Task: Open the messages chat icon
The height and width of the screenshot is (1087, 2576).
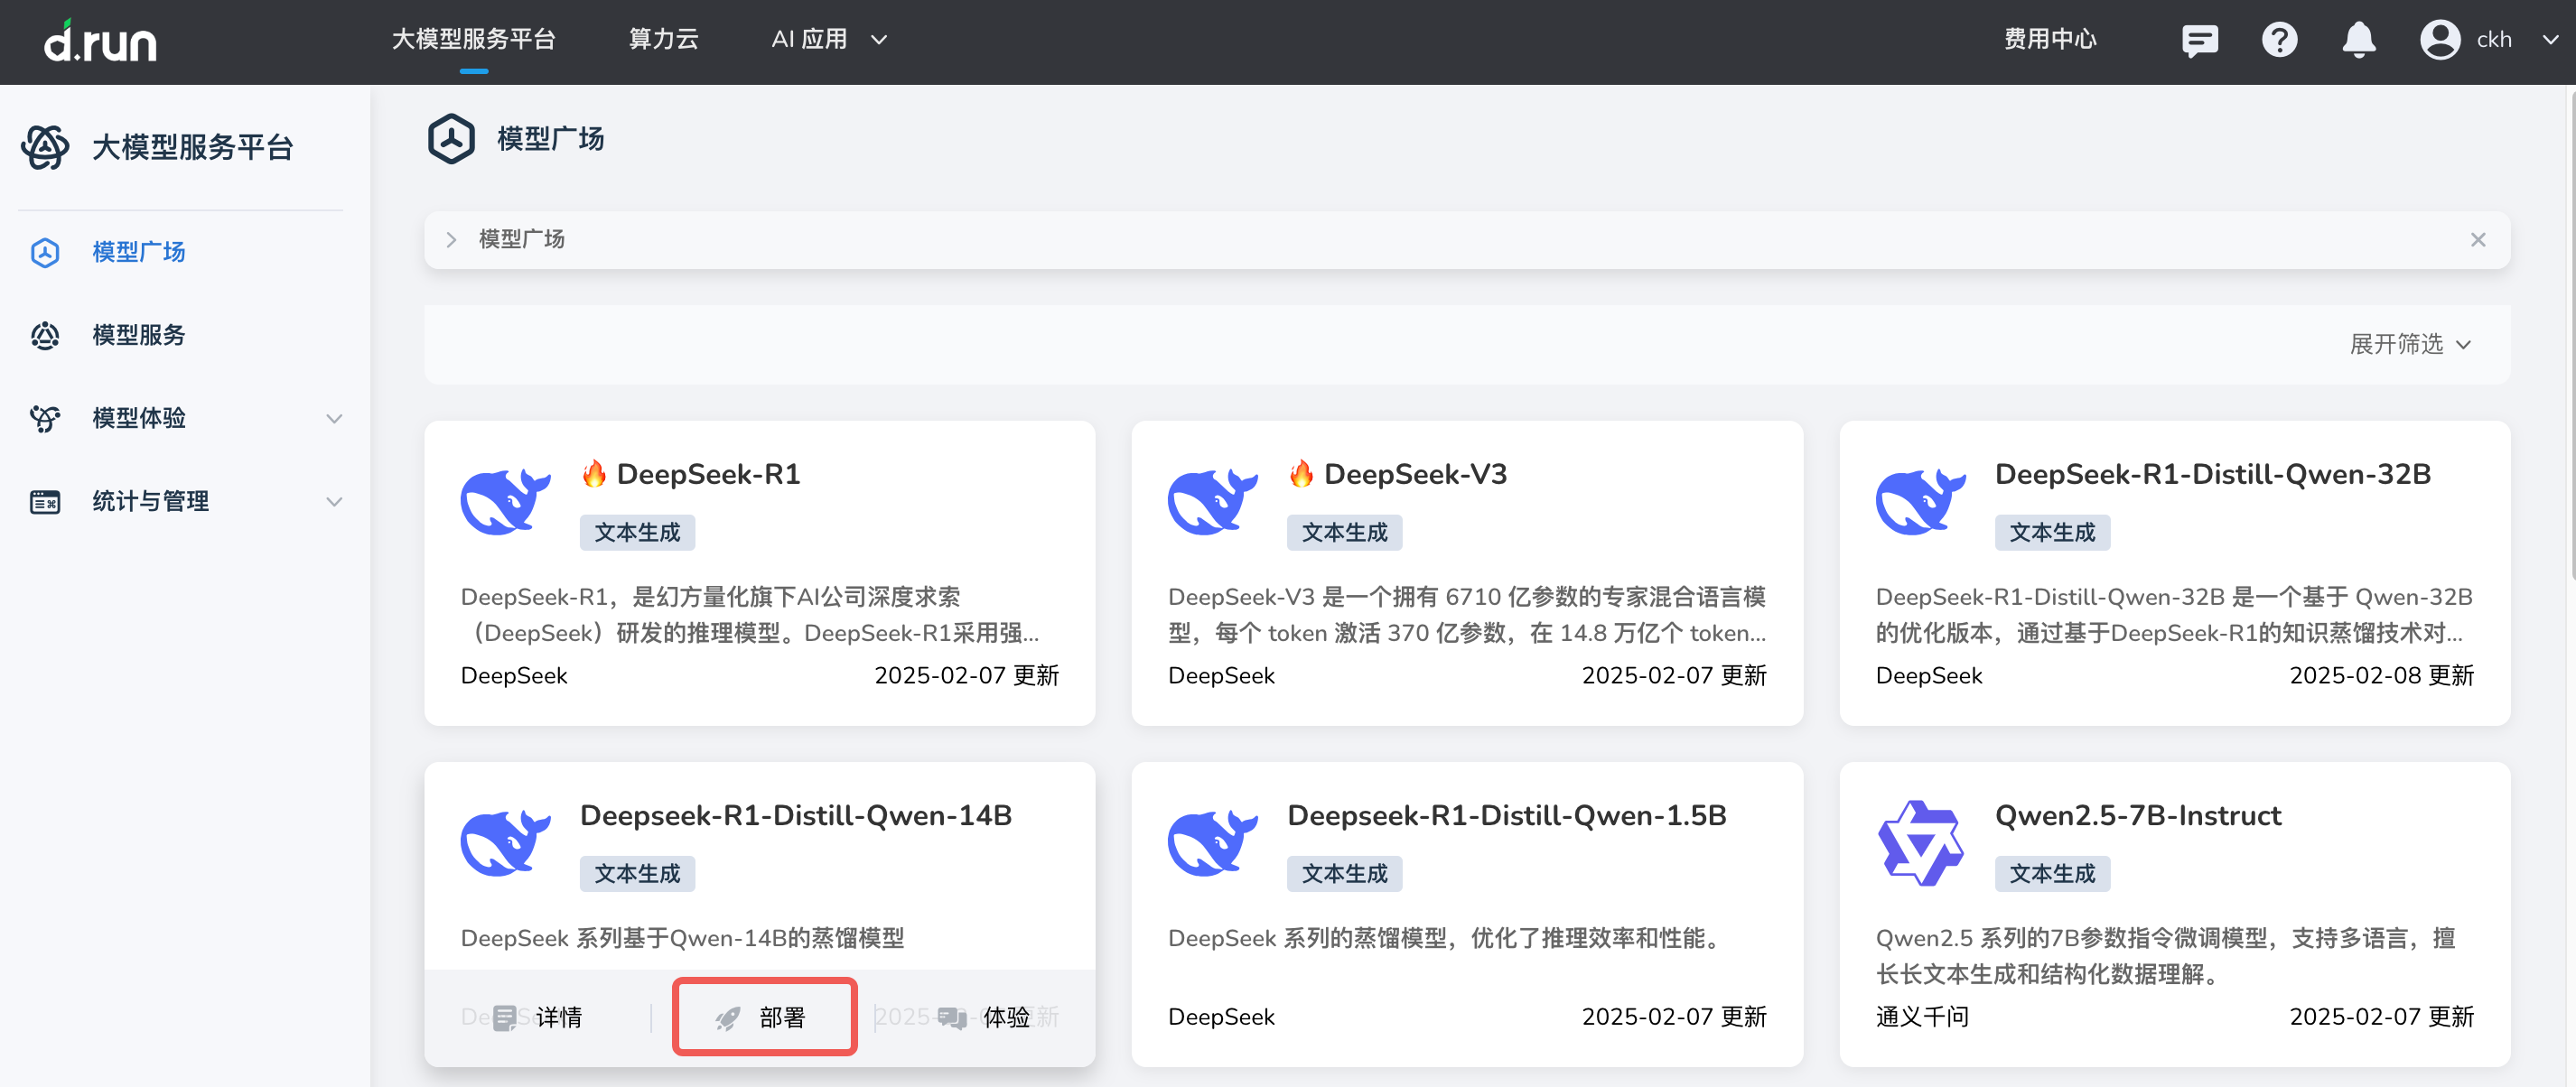Action: tap(2199, 40)
